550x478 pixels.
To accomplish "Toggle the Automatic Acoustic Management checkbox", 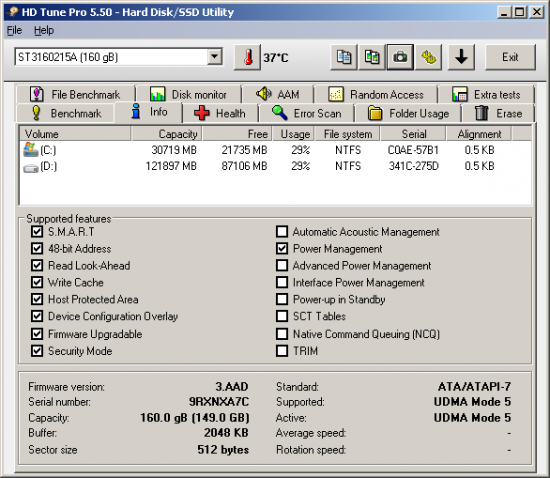I will (282, 231).
